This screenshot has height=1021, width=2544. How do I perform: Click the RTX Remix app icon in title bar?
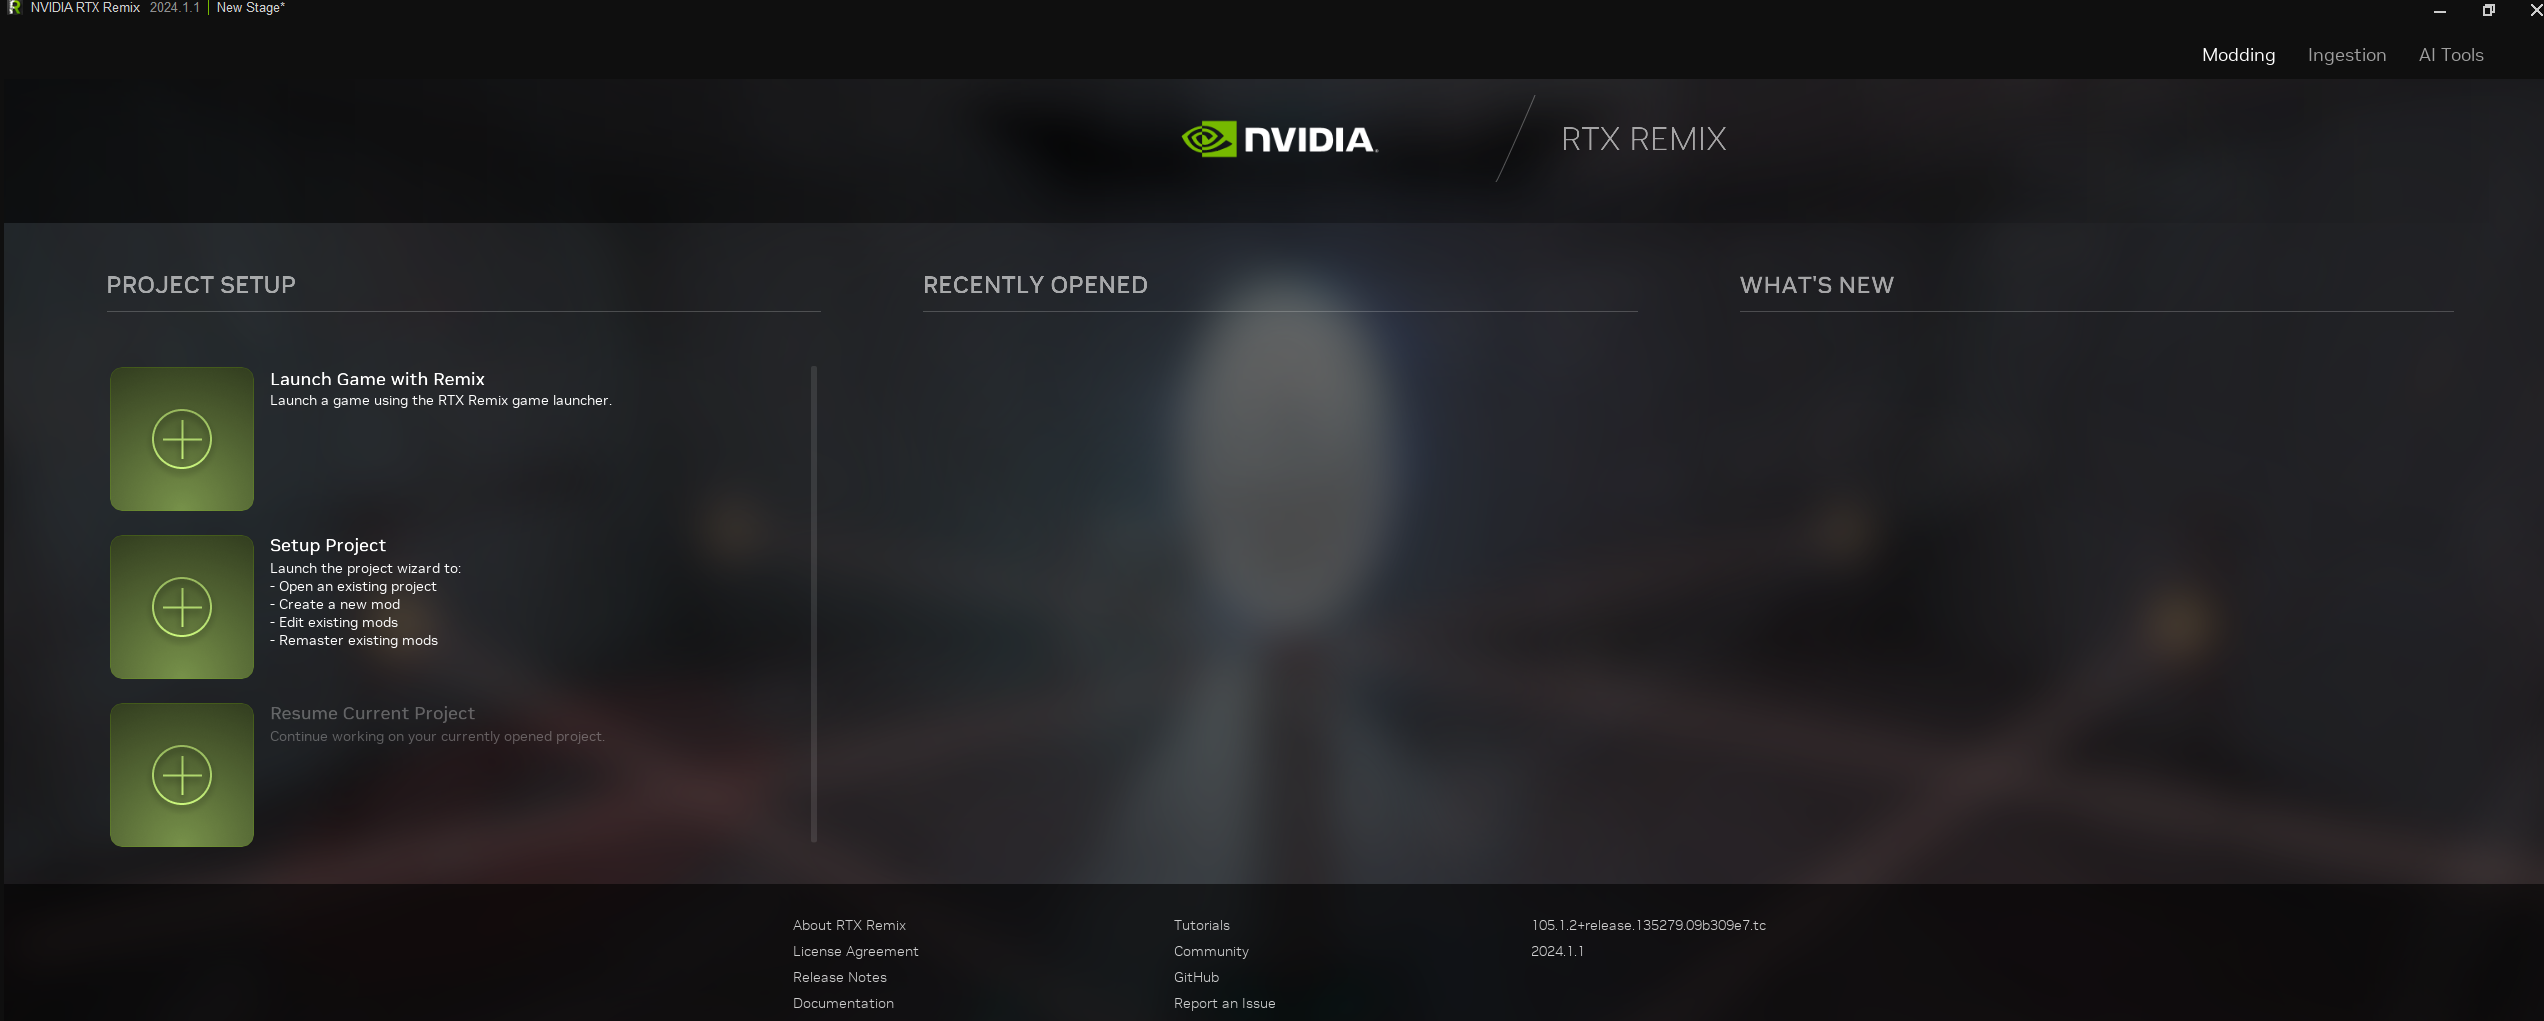point(13,8)
